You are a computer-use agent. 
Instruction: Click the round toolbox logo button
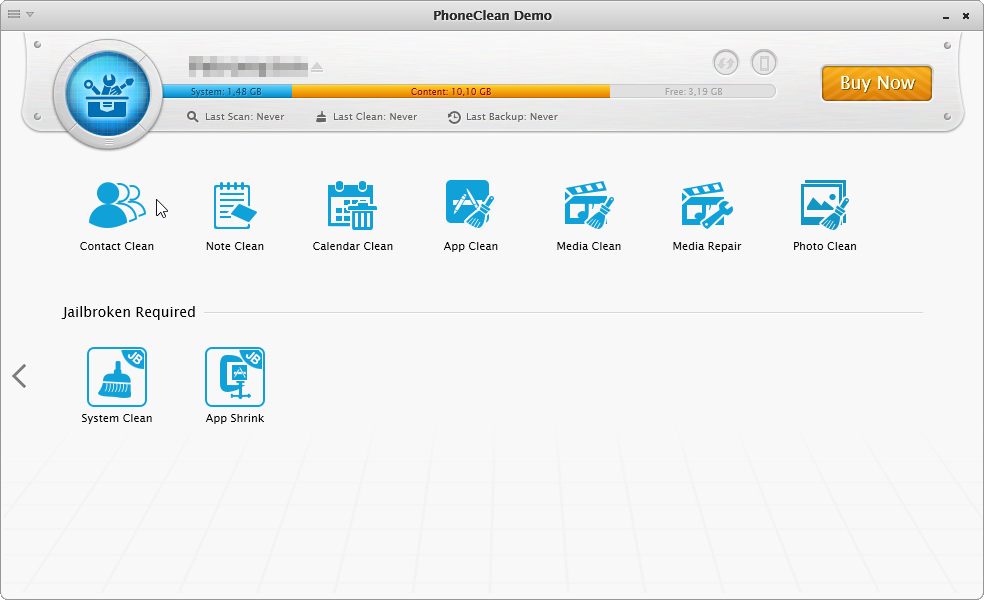(108, 94)
